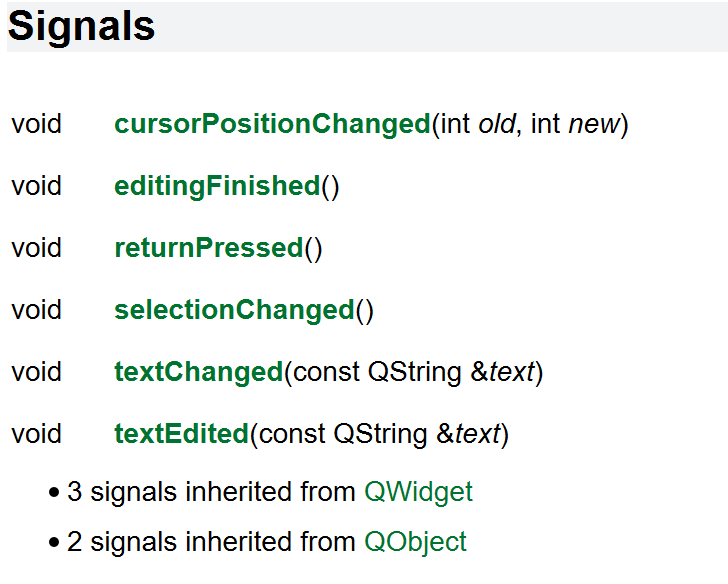Open the selectionChanged signal link

tap(234, 310)
